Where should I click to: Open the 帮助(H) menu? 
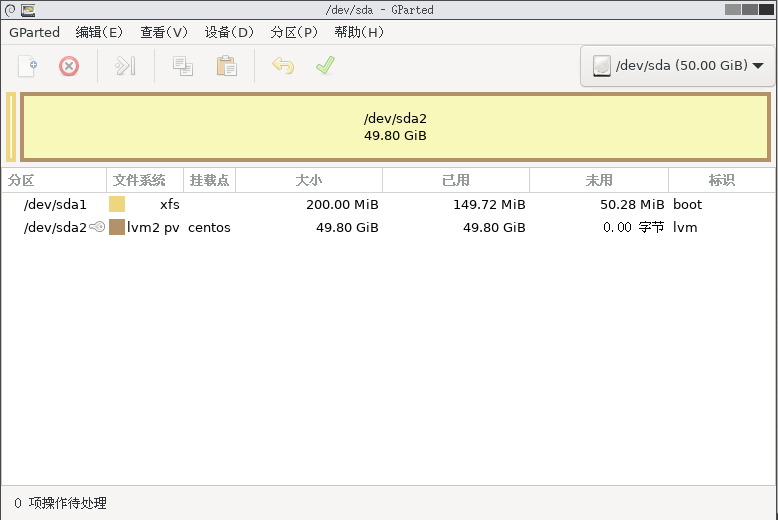click(359, 32)
